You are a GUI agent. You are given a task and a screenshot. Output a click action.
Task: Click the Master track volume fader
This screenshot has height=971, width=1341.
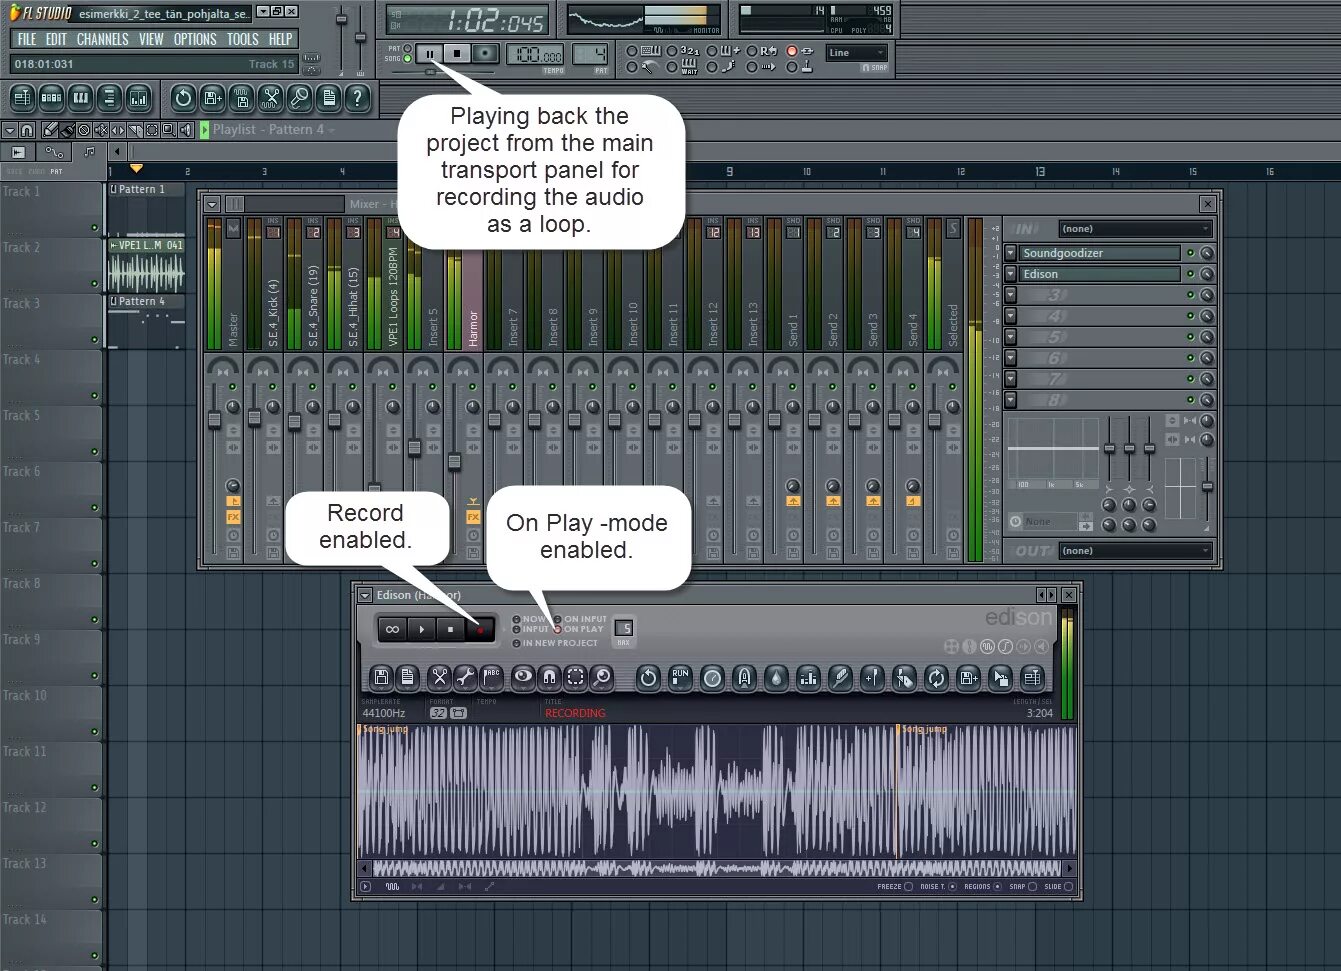214,420
